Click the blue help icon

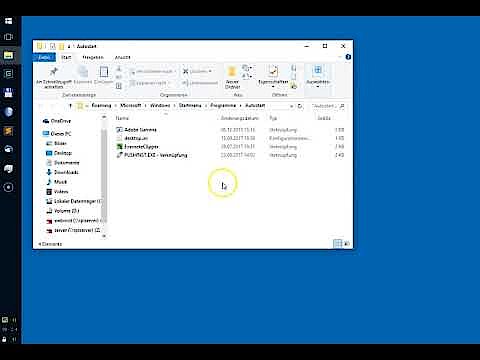[x=348, y=57]
